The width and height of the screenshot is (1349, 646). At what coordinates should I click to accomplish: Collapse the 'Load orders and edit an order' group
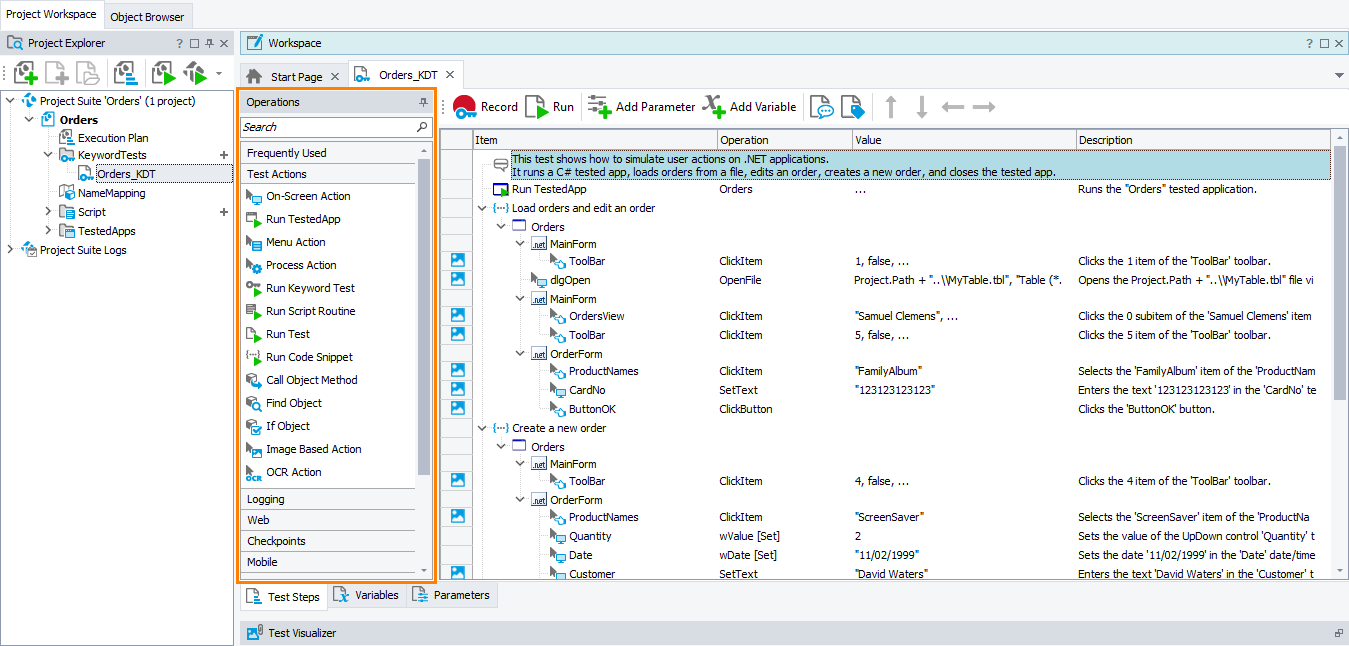(483, 208)
